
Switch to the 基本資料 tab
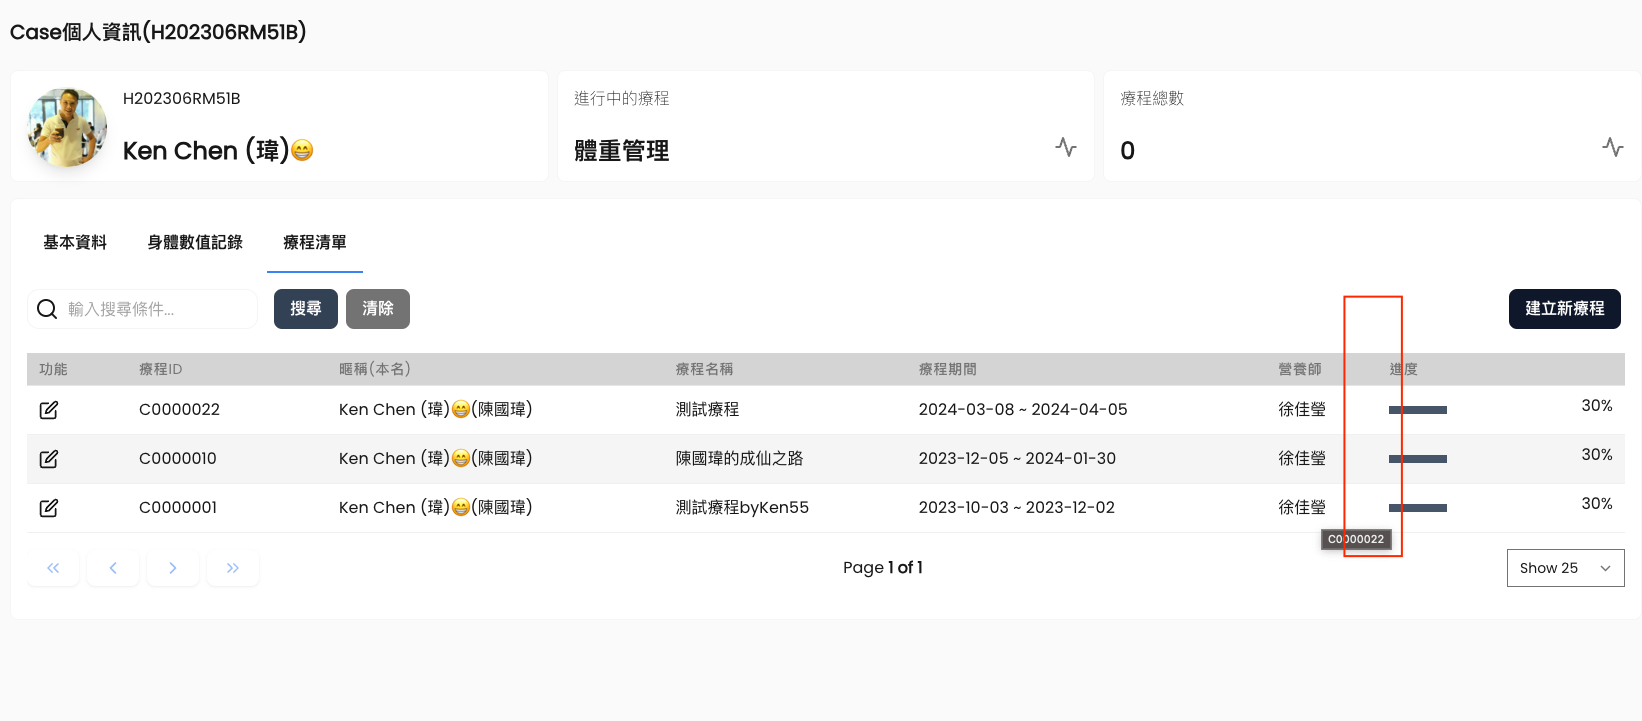click(x=75, y=242)
